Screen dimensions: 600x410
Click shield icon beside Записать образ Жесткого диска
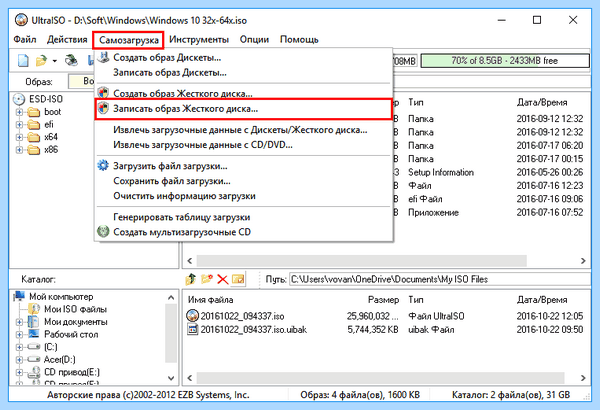103,108
